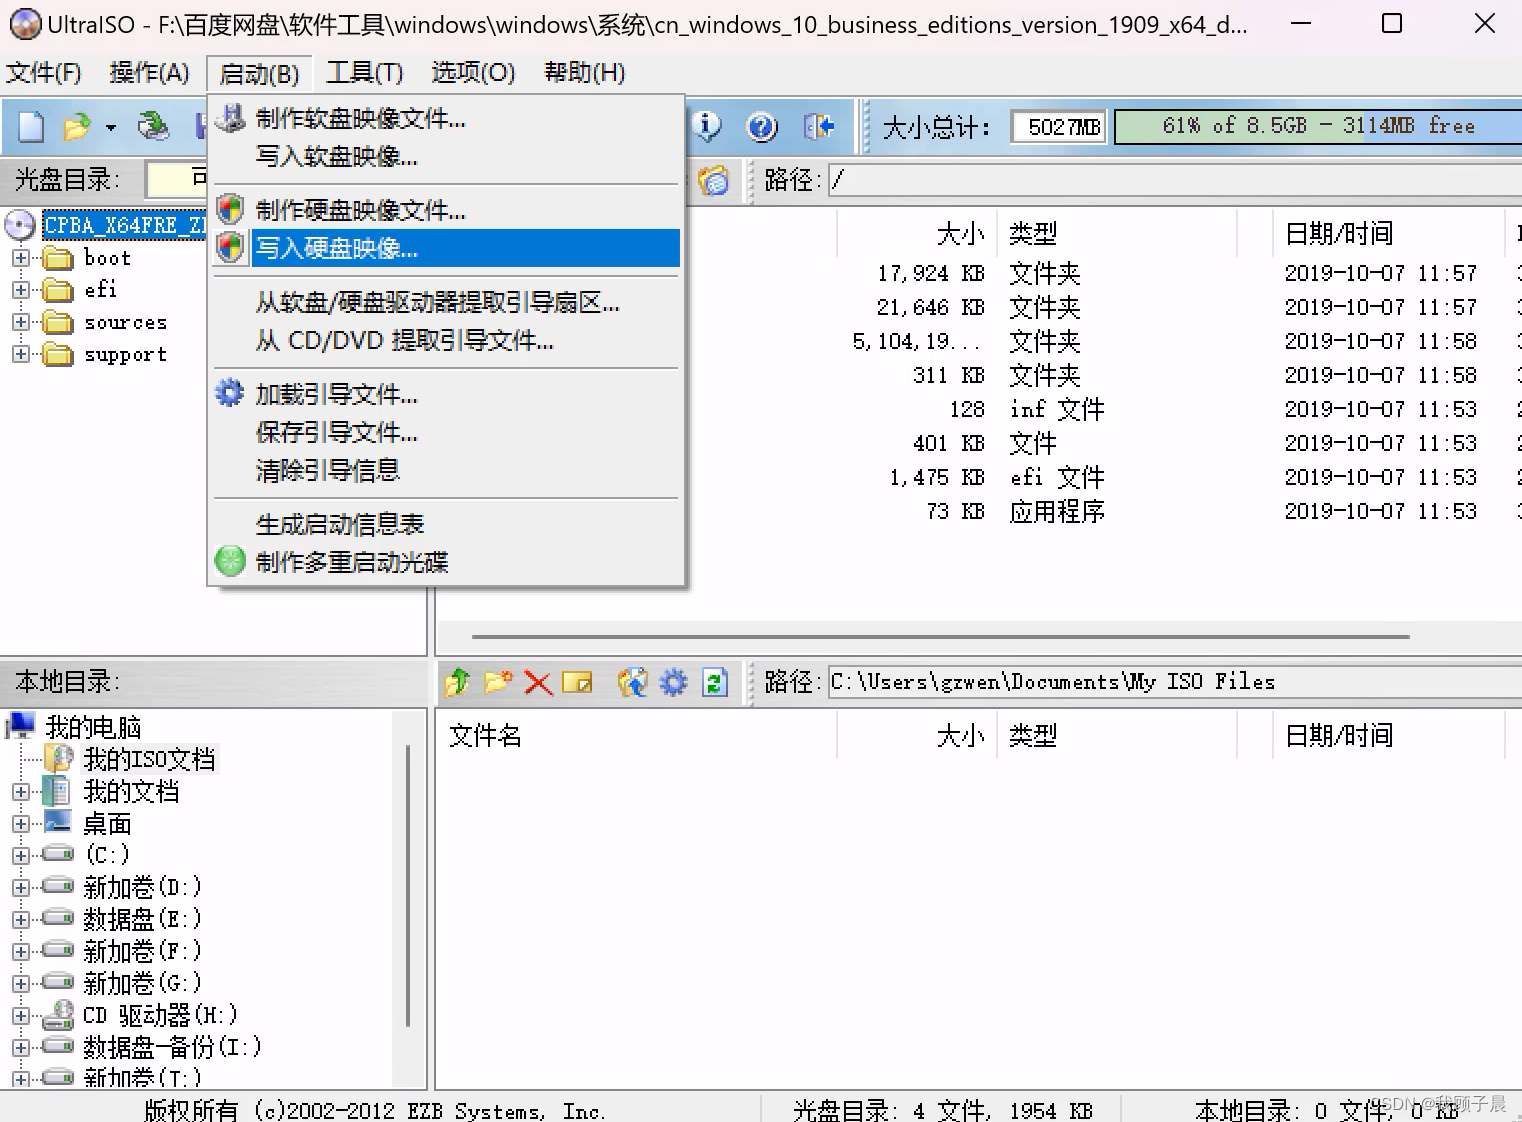
Task: Select 写入硬盘映像... menu entry
Action: tap(446, 248)
